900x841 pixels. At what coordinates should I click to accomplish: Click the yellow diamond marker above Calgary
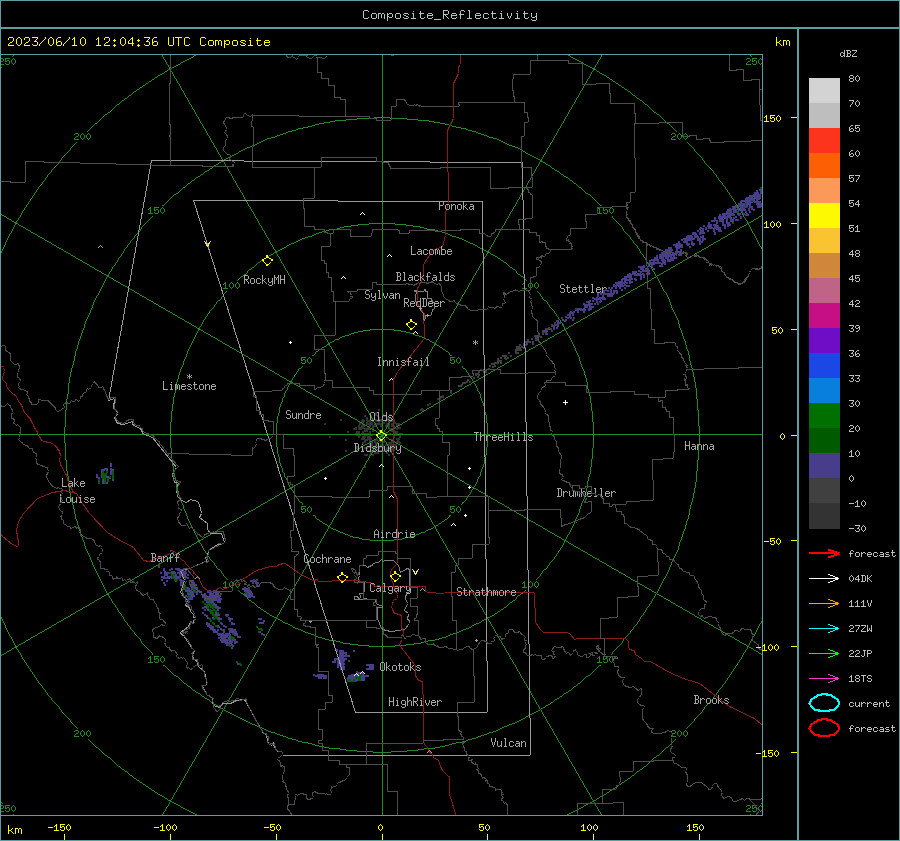pos(395,576)
